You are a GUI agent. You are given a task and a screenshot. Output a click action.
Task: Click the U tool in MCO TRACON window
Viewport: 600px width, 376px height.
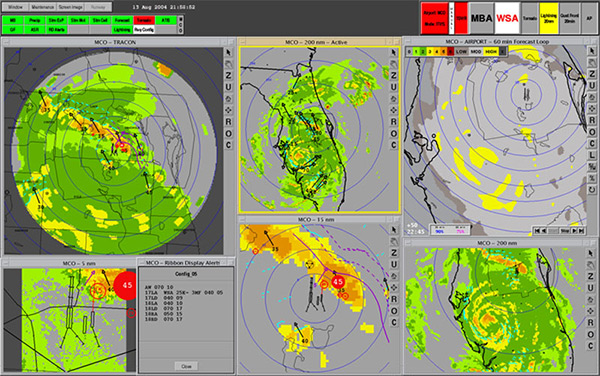(228, 87)
